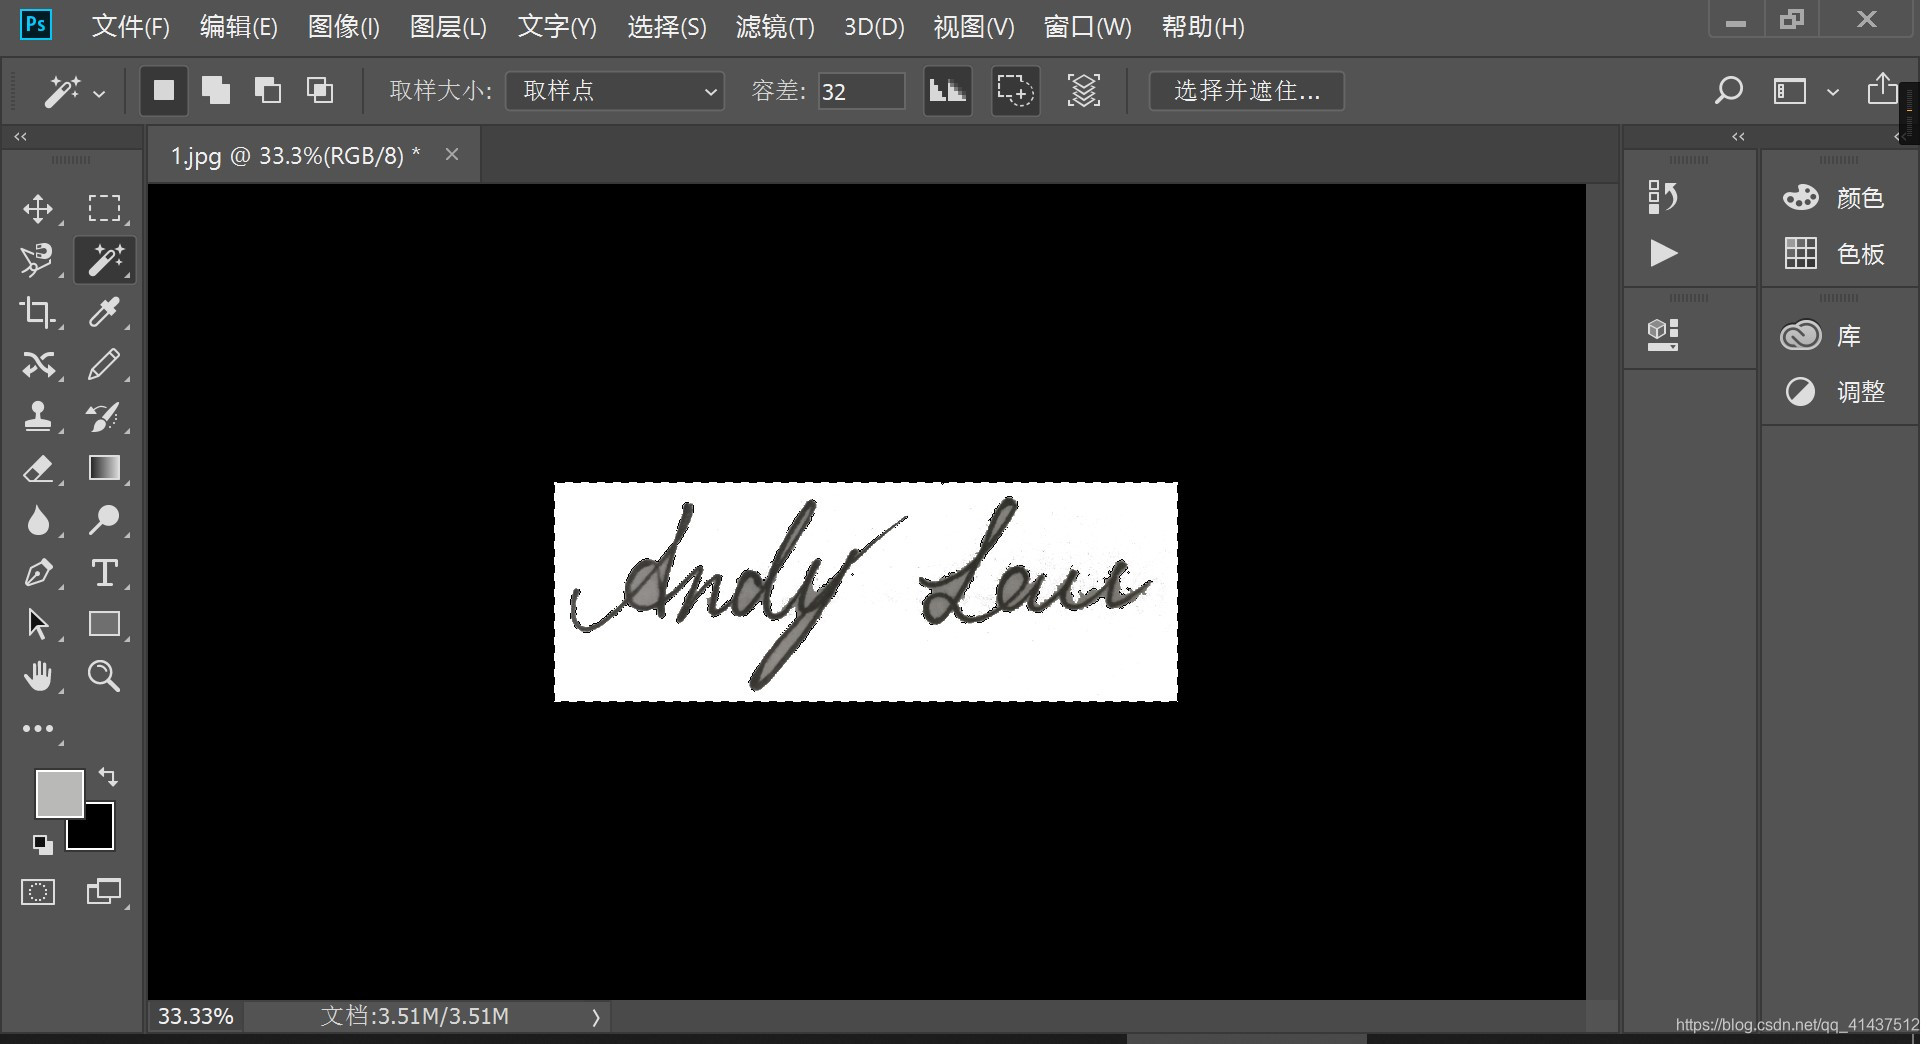Open the 3D/Properties panel icon
The image size is (1930, 1044).
(1663, 334)
